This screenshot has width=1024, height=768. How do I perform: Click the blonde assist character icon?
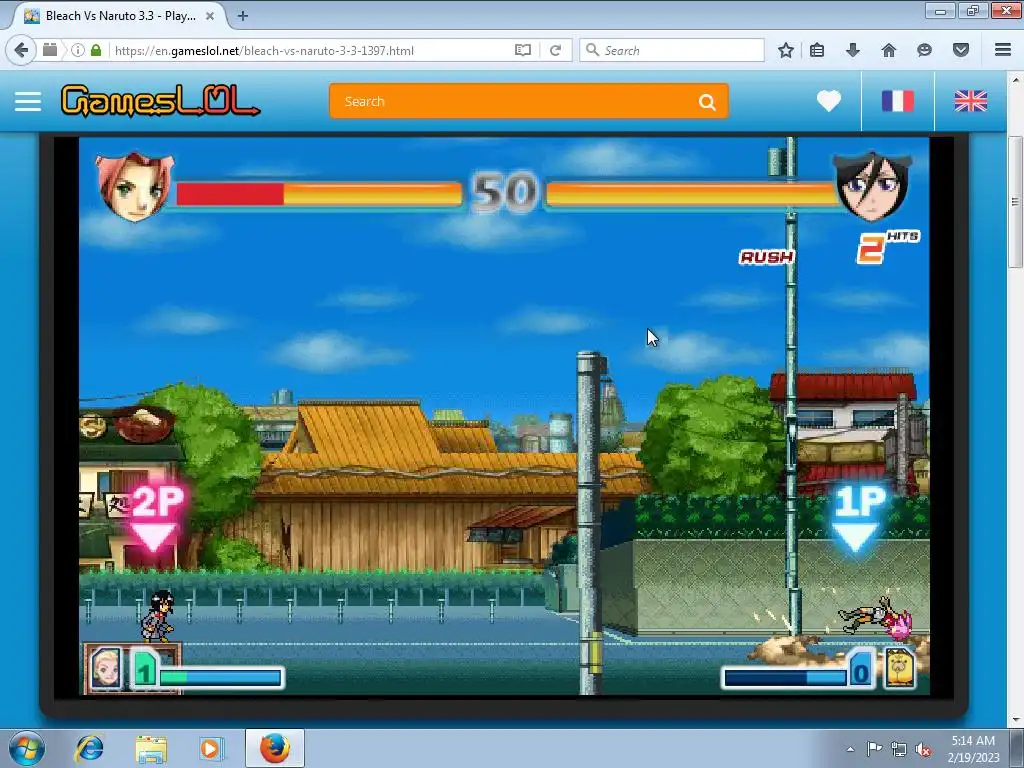pos(105,668)
